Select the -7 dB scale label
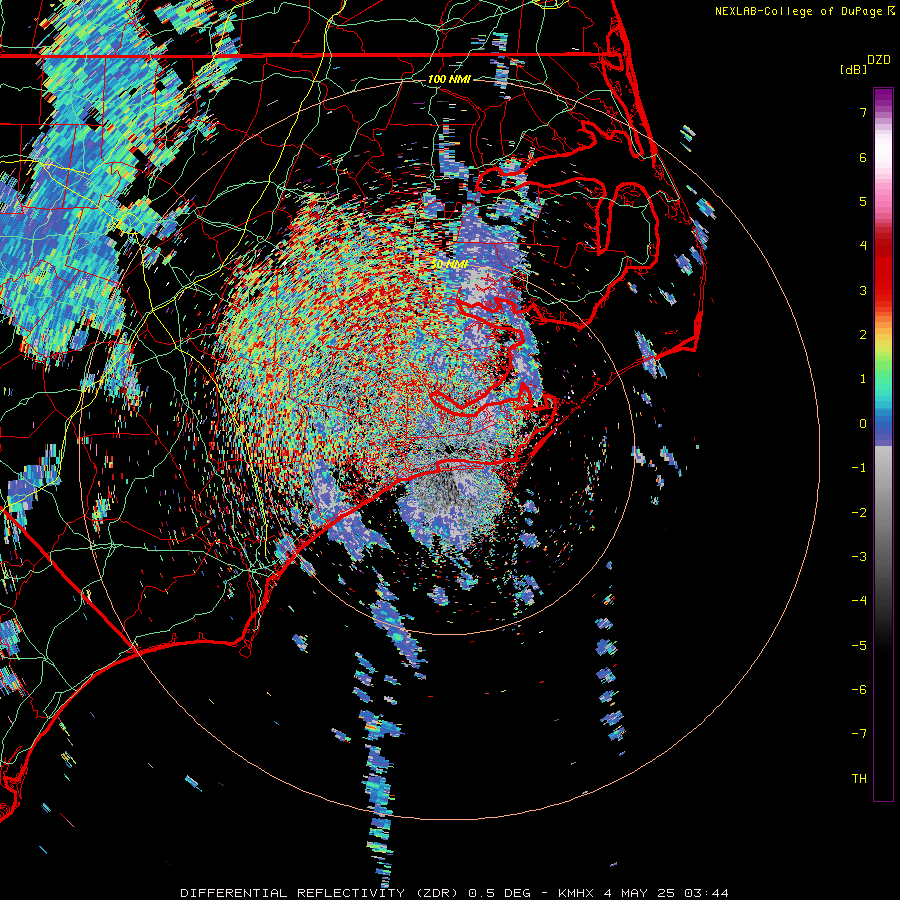This screenshot has height=900, width=900. pos(859,734)
